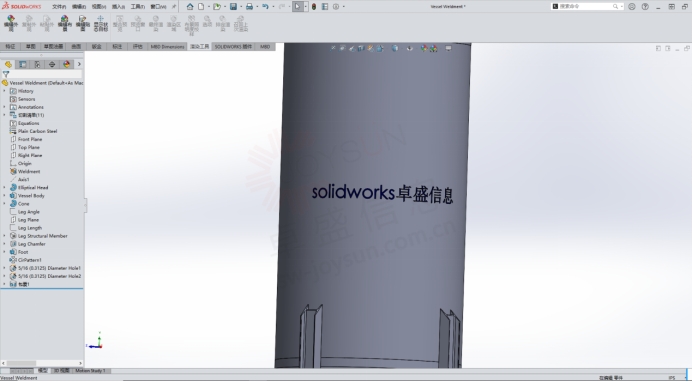Click the Undo arrow icon
This screenshot has width=693, height=382.
click(x=265, y=7)
